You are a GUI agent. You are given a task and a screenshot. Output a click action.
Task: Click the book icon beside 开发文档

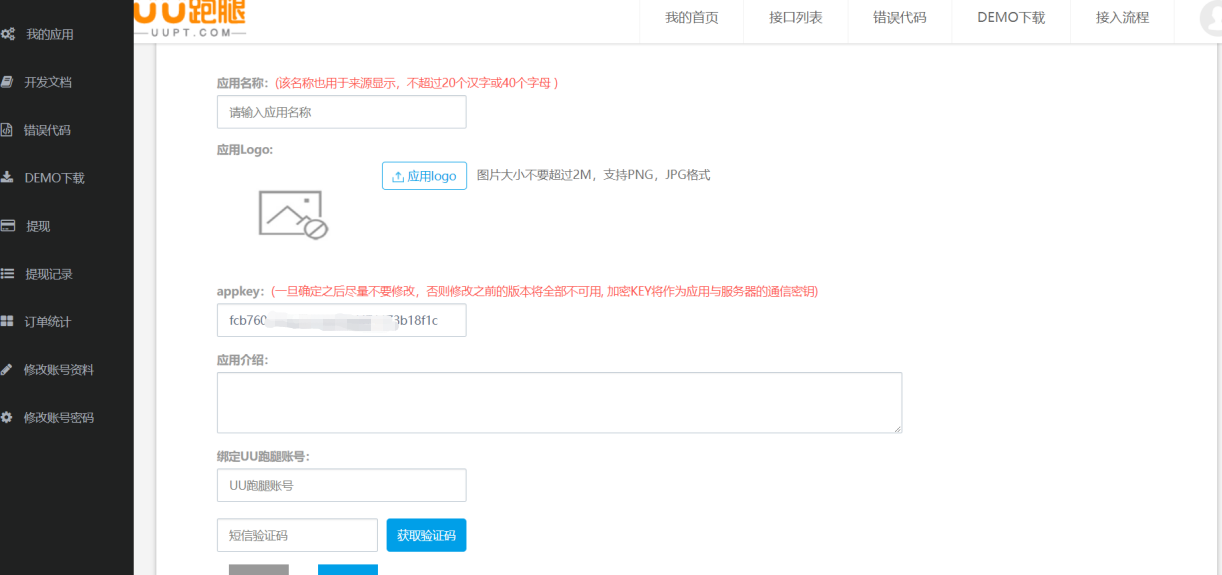[x=6, y=82]
